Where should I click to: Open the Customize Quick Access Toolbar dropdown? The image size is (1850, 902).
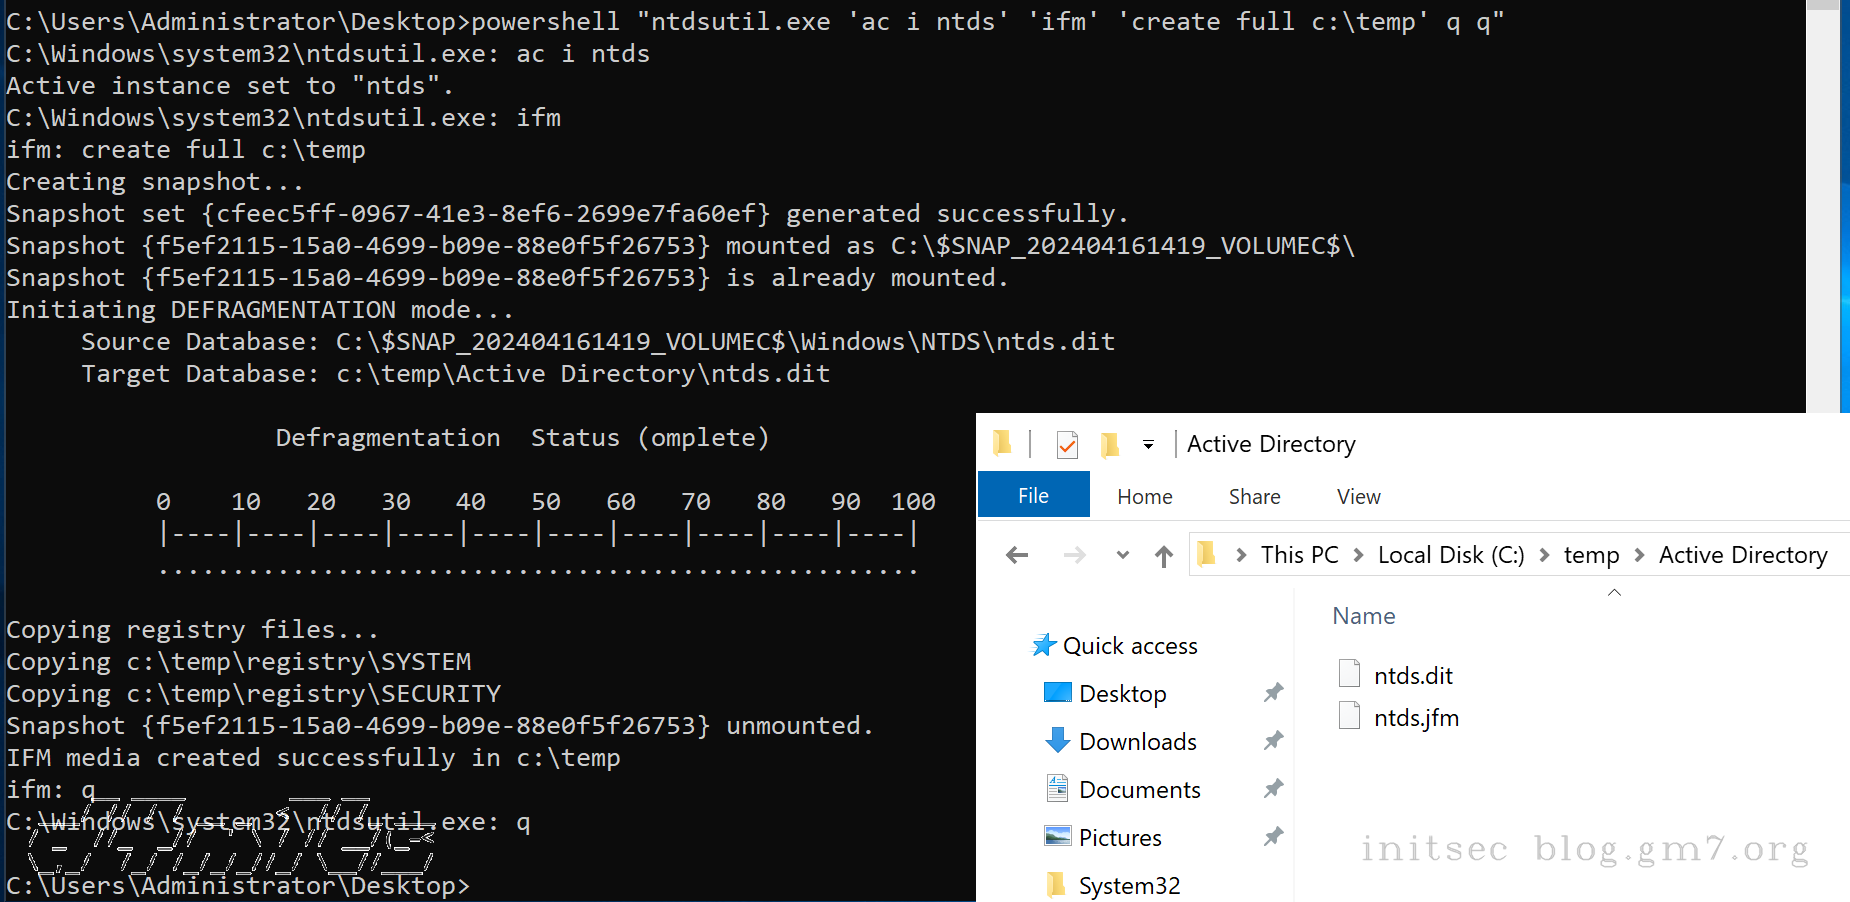[1148, 445]
